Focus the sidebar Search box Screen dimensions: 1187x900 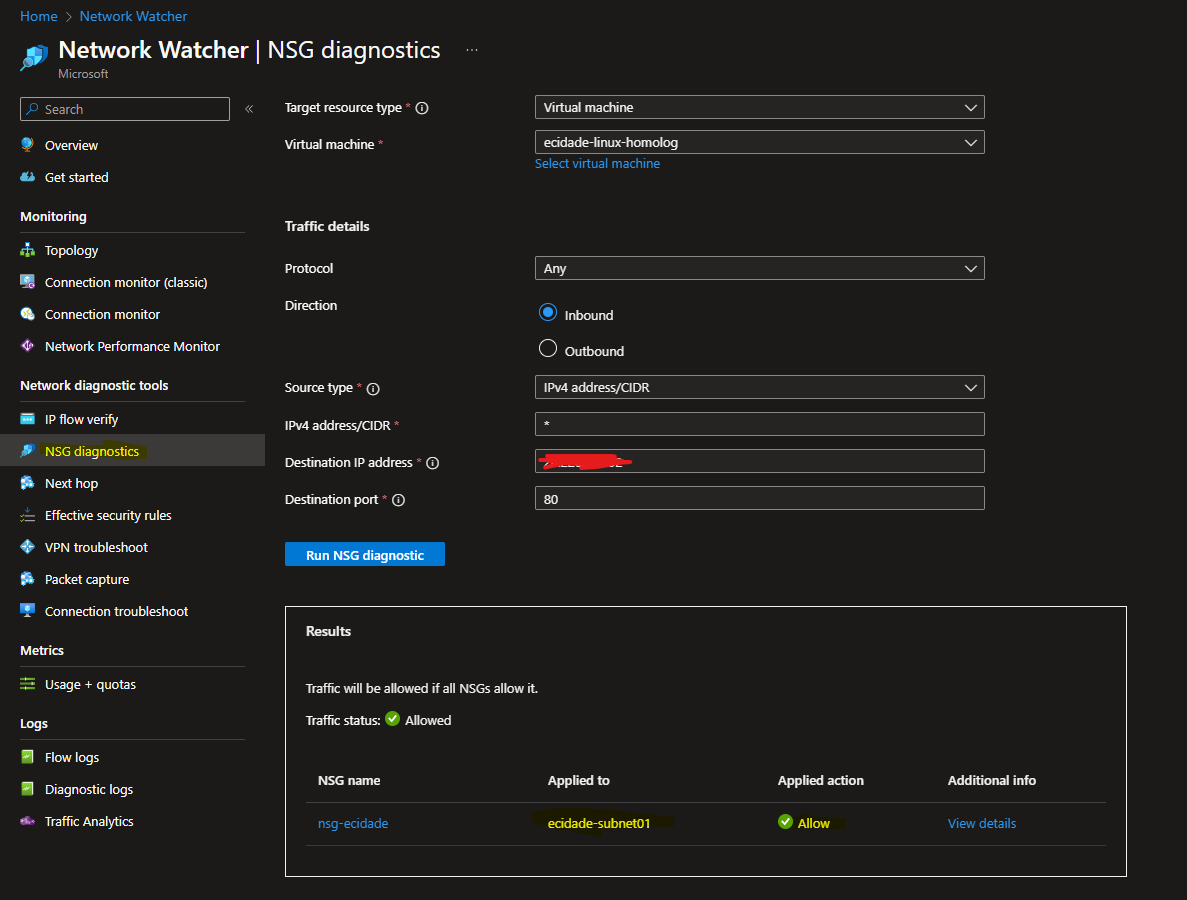tap(125, 109)
